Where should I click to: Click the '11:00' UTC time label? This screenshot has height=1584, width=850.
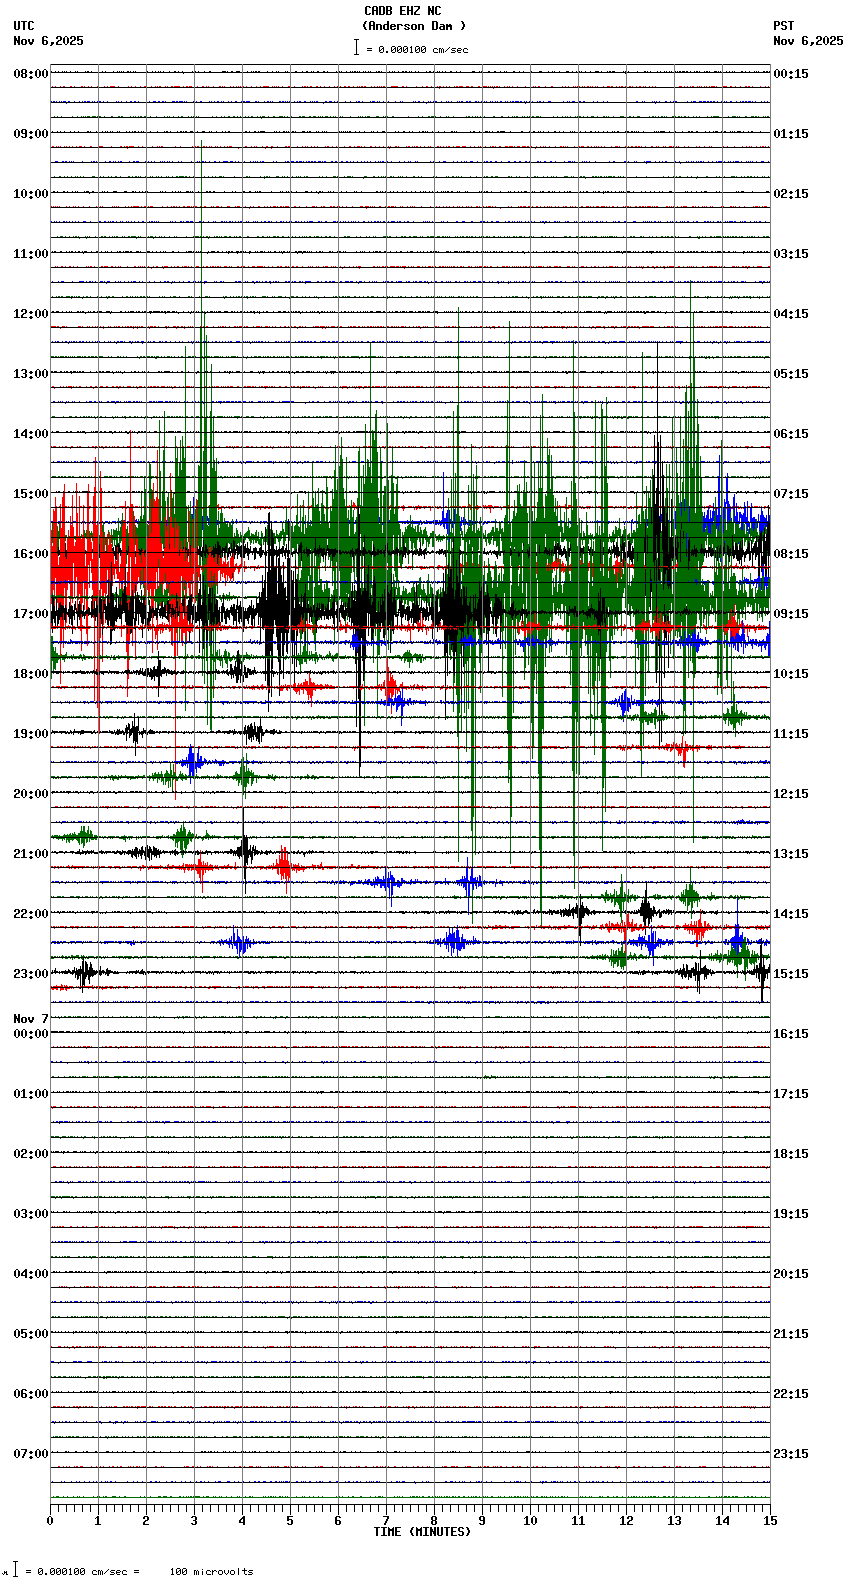click(31, 254)
